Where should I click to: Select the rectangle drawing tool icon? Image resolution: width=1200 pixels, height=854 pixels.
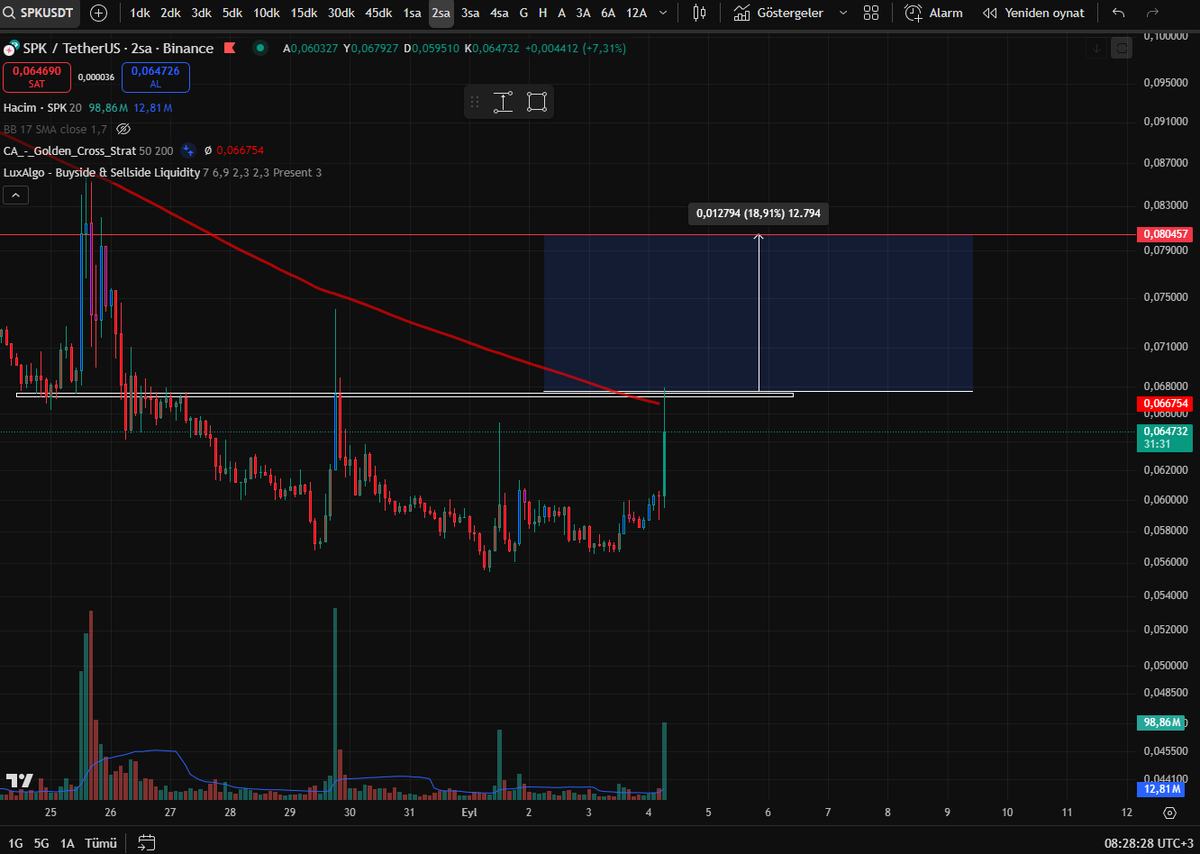pos(537,102)
